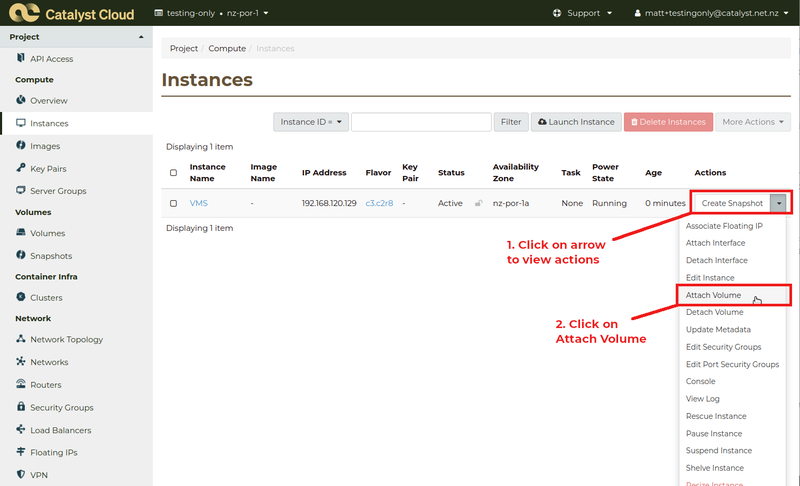
Task: Select Attach Interface from actions menu
Action: pos(715,243)
